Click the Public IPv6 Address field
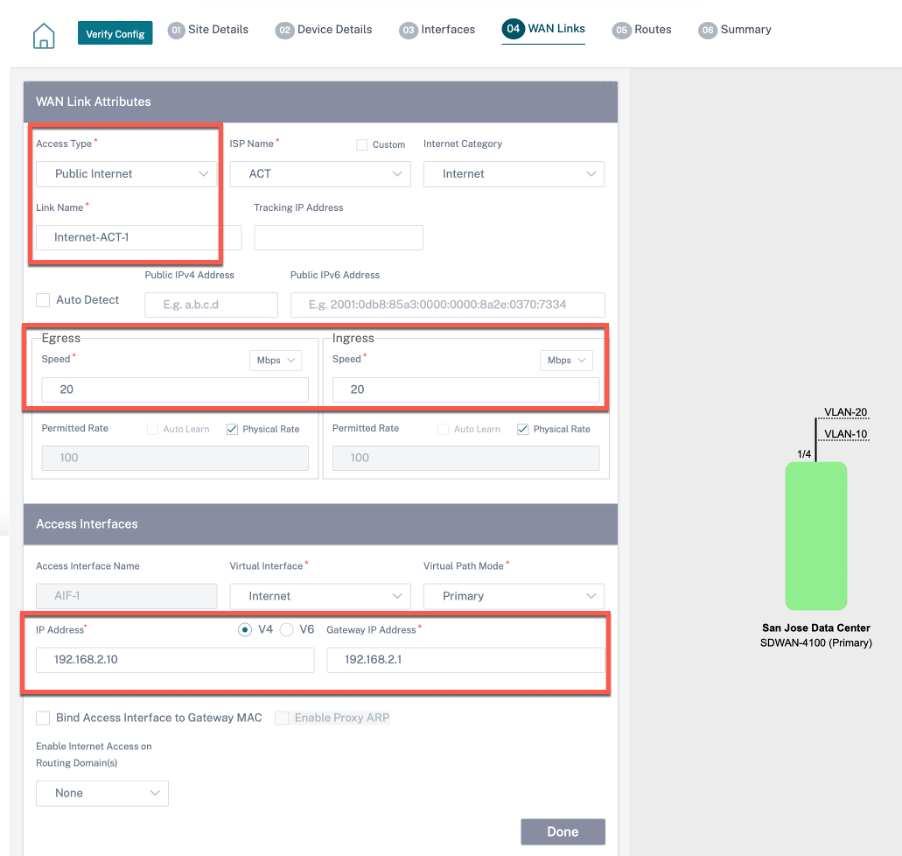 (448, 304)
